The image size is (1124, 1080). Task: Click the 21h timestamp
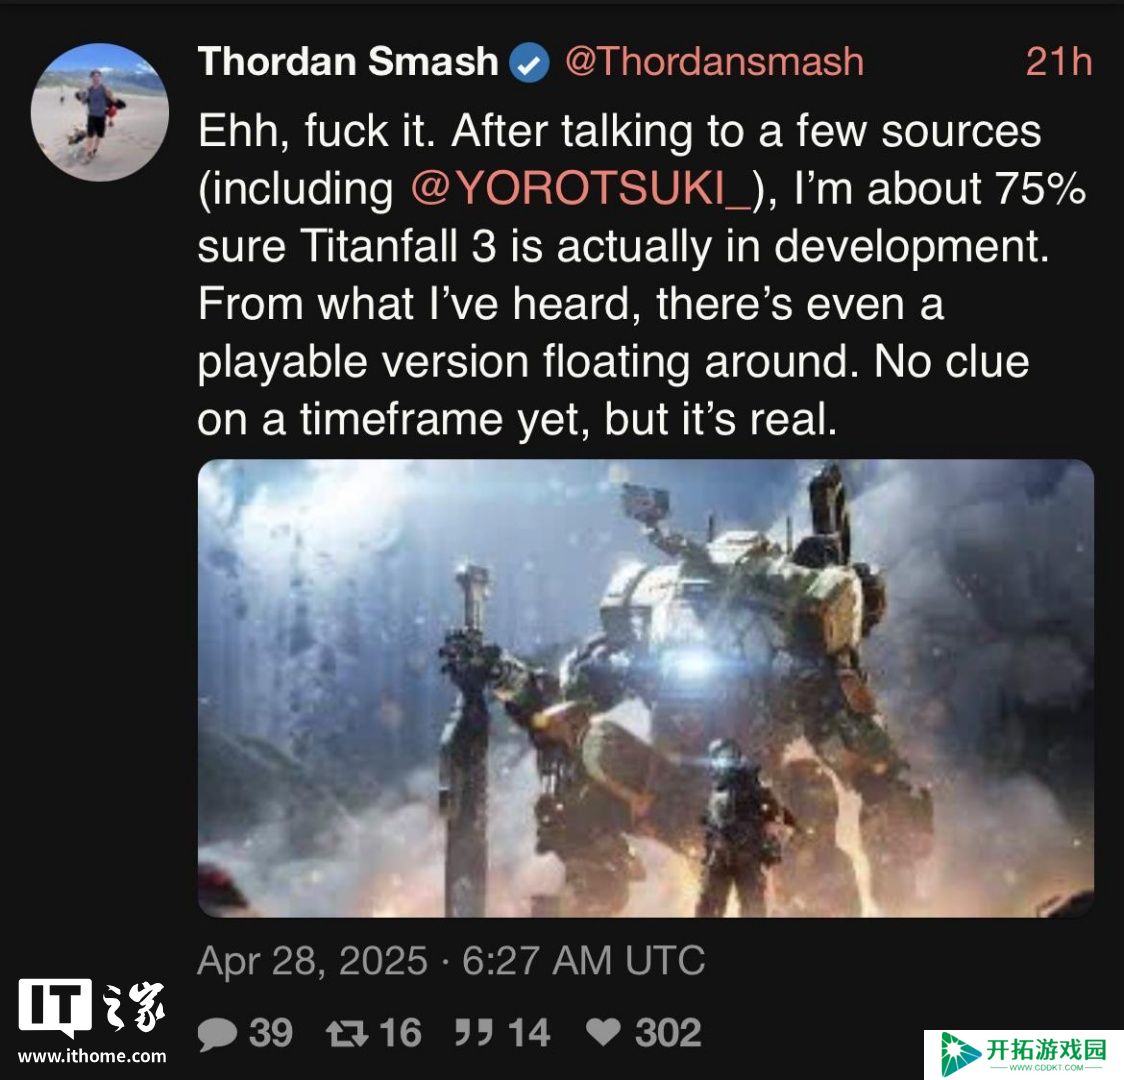pos(1059,61)
